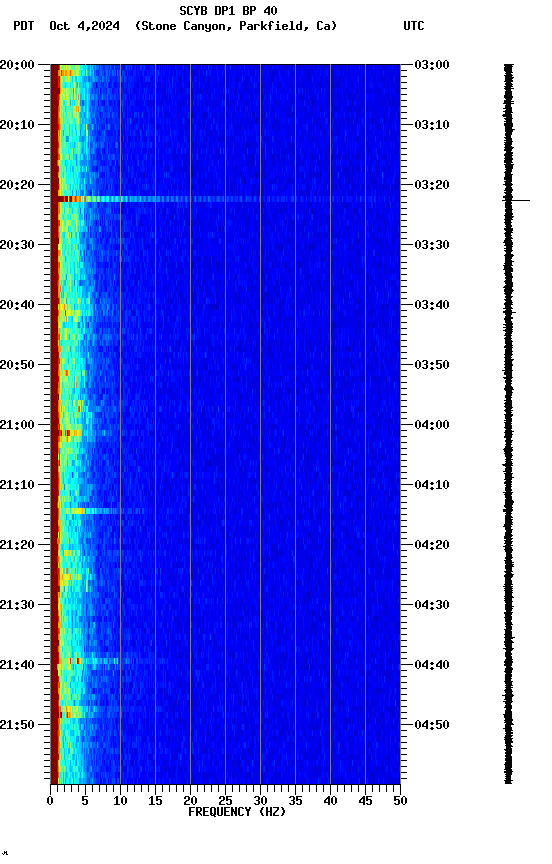Click the 20:50 PDT time label
552x864 pixels.
[17, 365]
